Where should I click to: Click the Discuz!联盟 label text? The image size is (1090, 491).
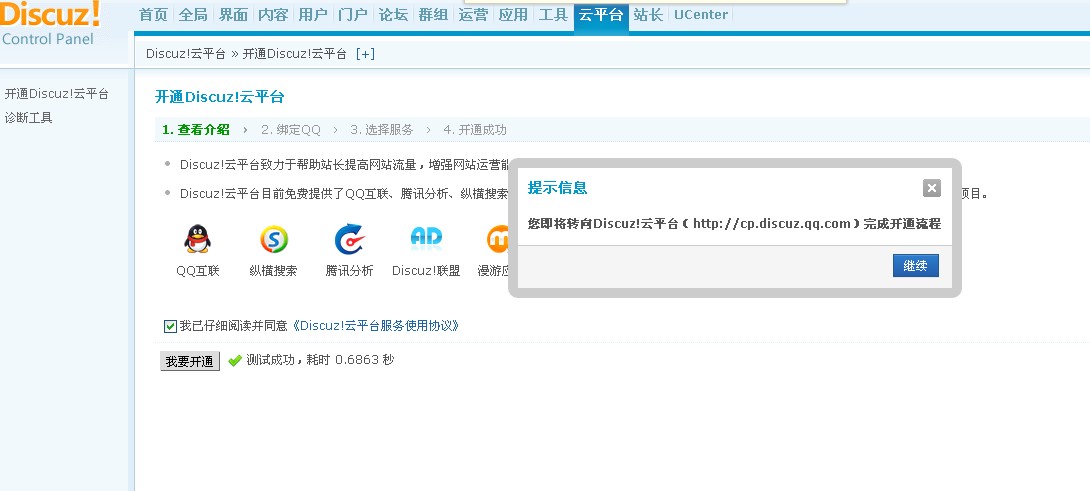point(426,271)
